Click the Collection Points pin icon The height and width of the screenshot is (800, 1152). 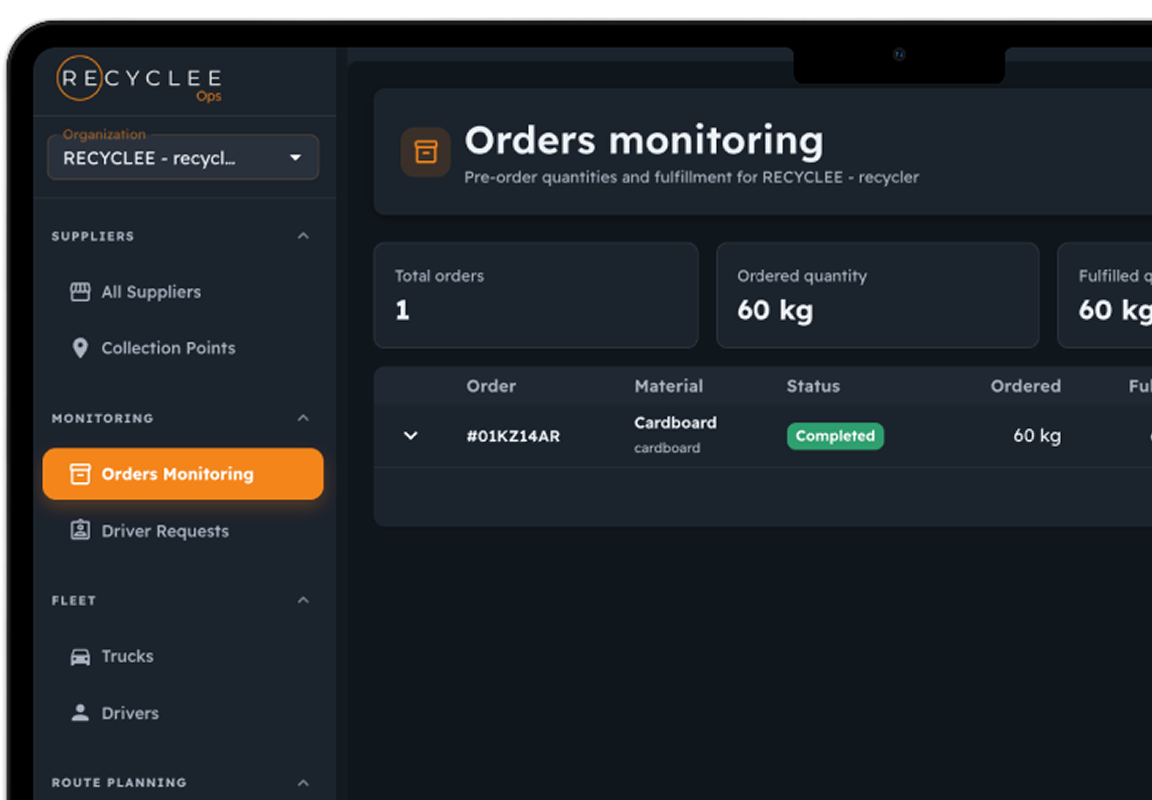80,347
